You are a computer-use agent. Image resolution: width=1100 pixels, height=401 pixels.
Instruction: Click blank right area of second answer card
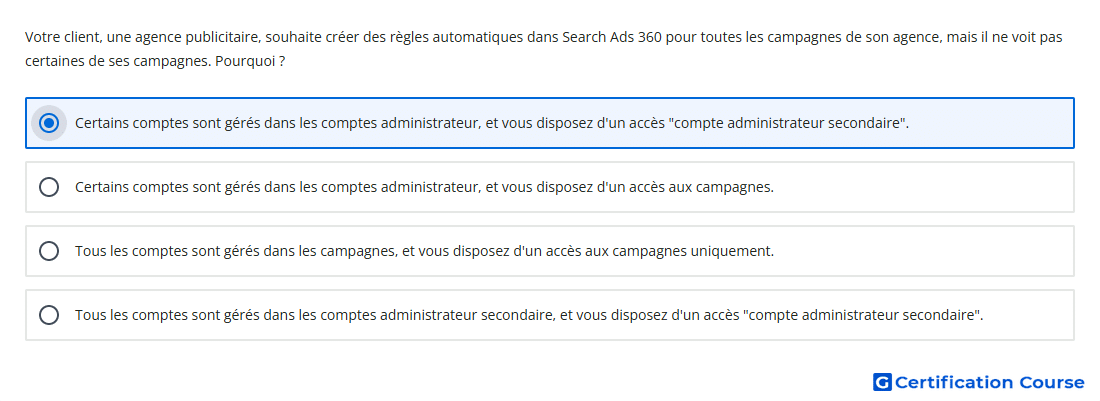coord(923,187)
